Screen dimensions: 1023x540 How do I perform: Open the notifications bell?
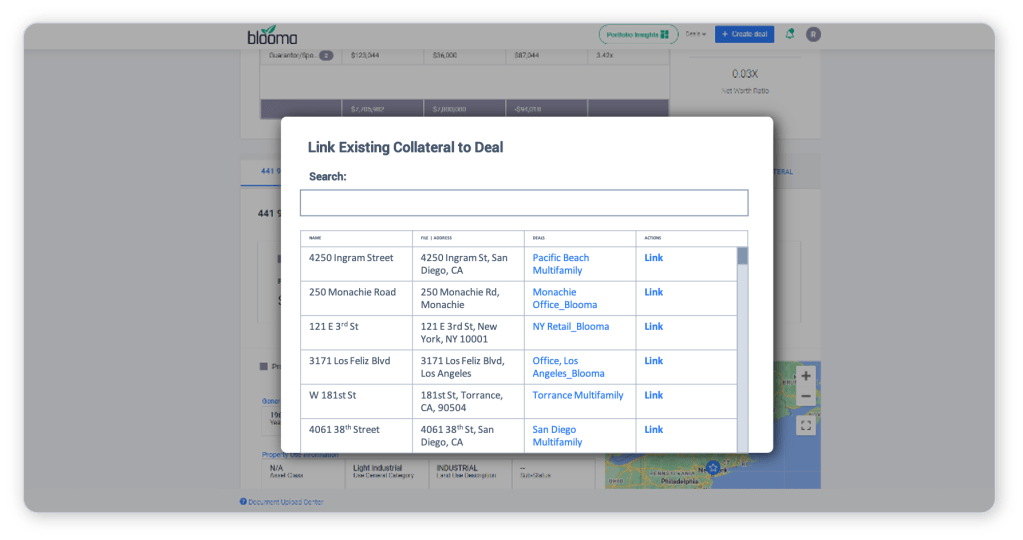click(790, 34)
